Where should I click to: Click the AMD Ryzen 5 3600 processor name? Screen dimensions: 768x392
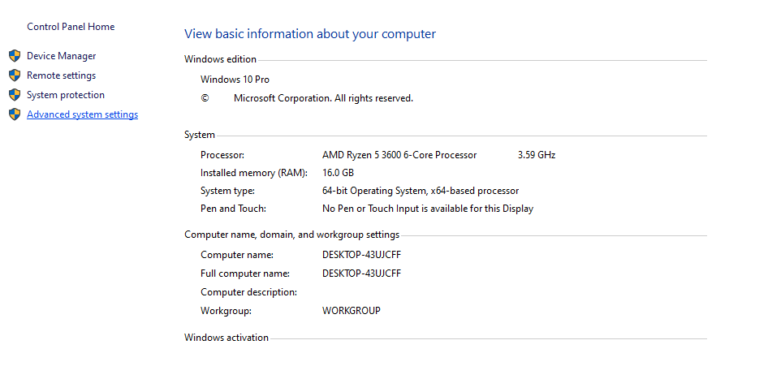[399, 155]
